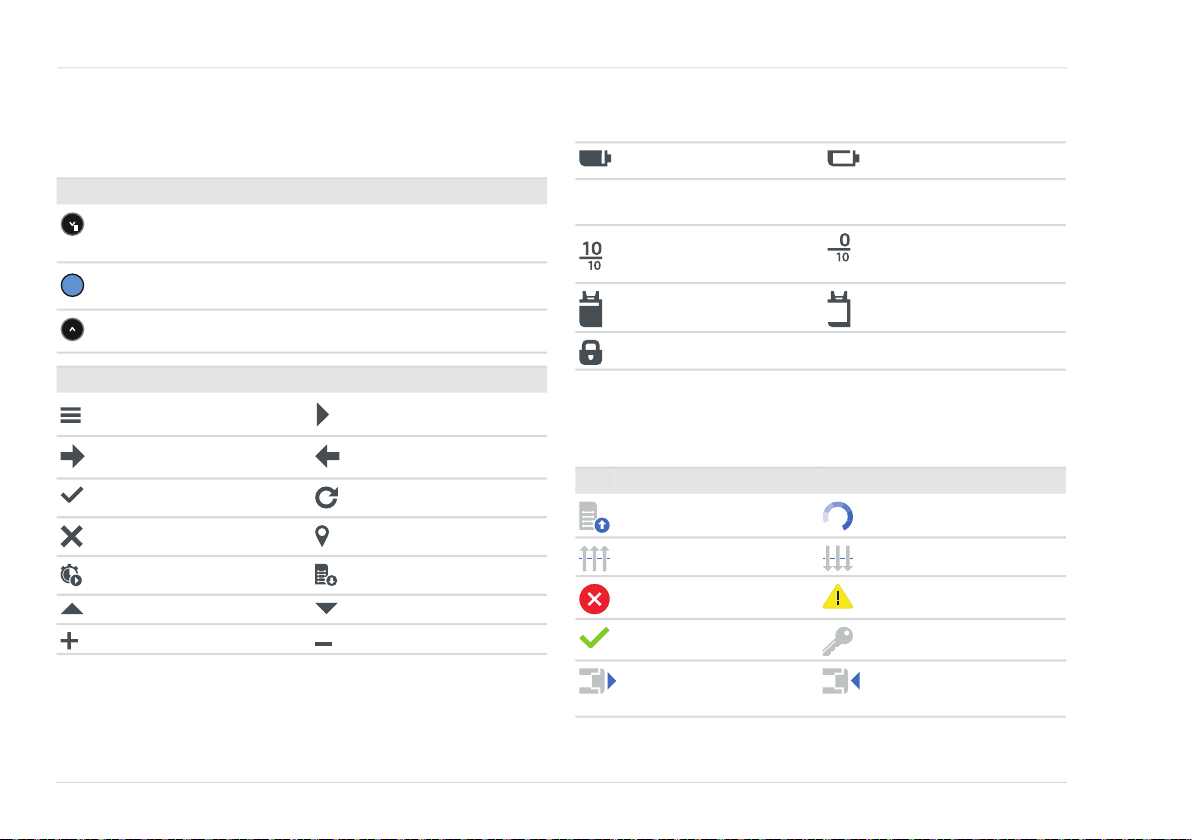1192x840 pixels.
Task: Click the solid right arrow icon
Action: [x=72, y=457]
